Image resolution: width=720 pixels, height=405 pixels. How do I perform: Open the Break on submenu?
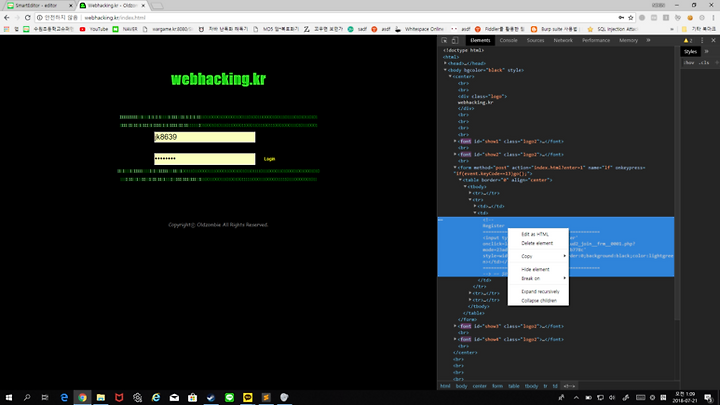tap(538, 278)
